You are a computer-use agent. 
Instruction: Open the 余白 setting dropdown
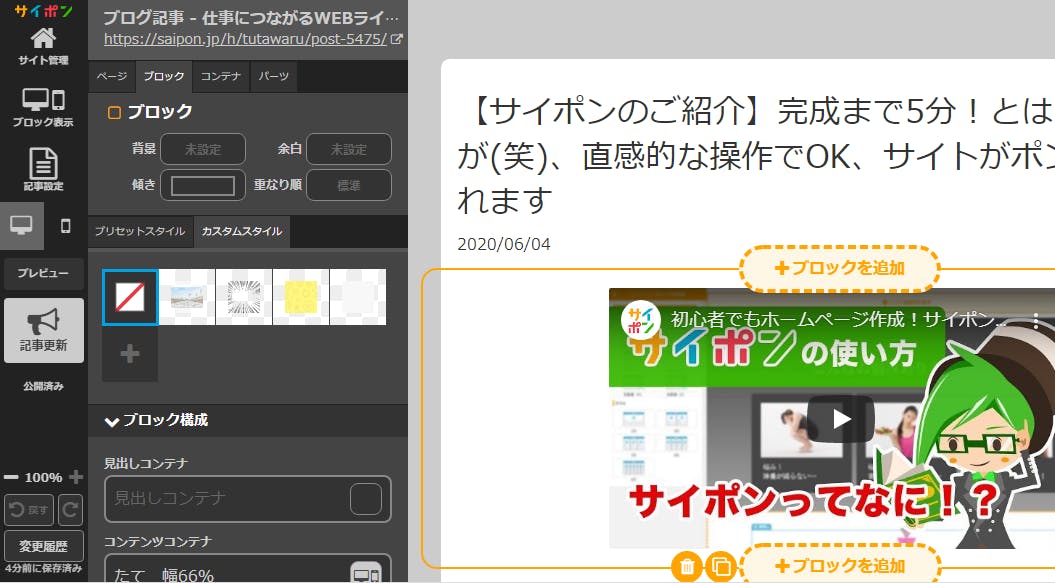pyautogui.click(x=348, y=149)
